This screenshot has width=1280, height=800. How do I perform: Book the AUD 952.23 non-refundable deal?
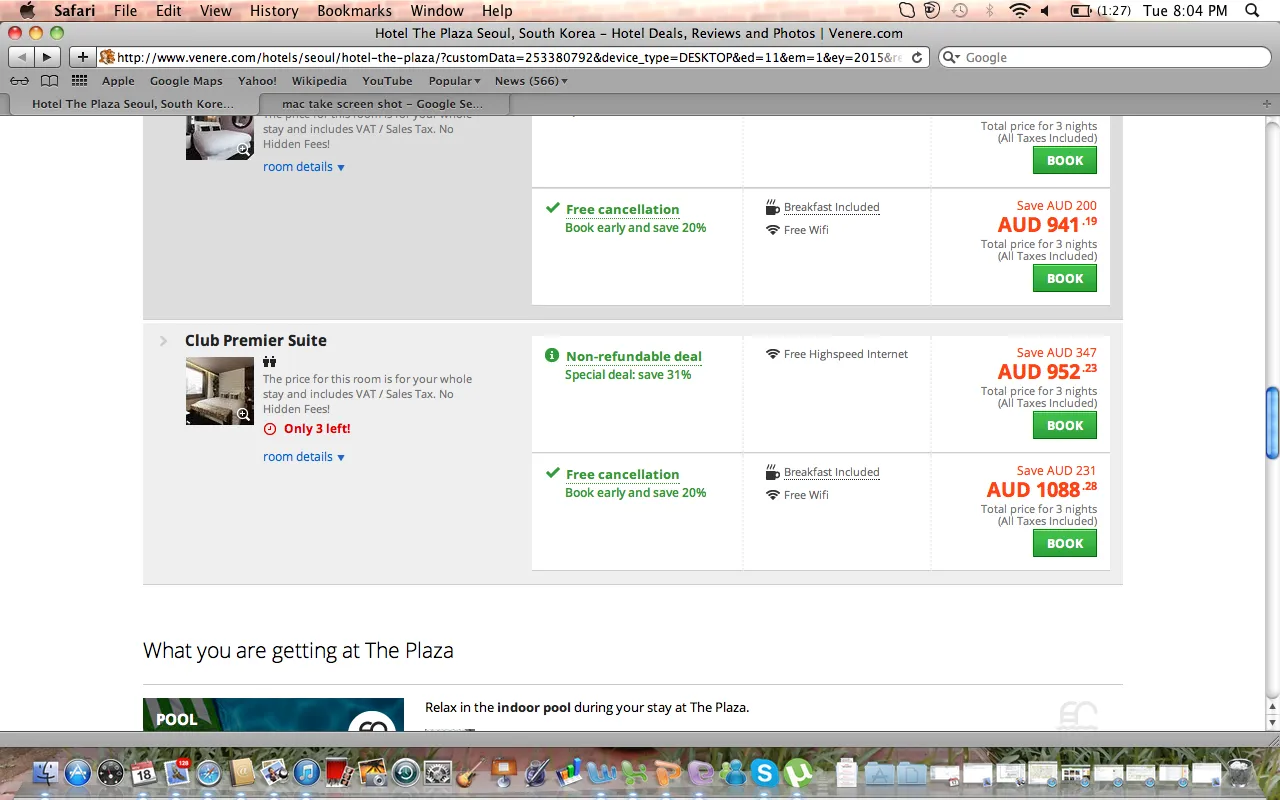[1065, 425]
